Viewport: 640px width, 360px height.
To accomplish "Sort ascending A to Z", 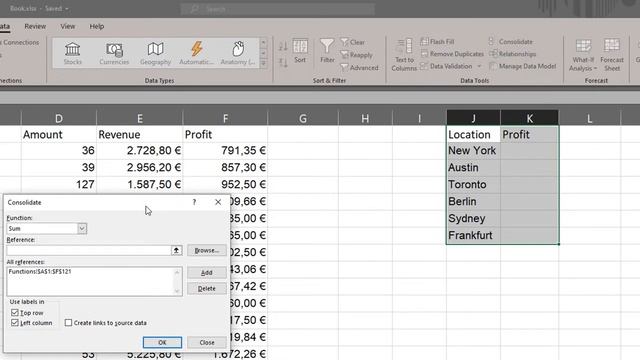I will pos(283,46).
